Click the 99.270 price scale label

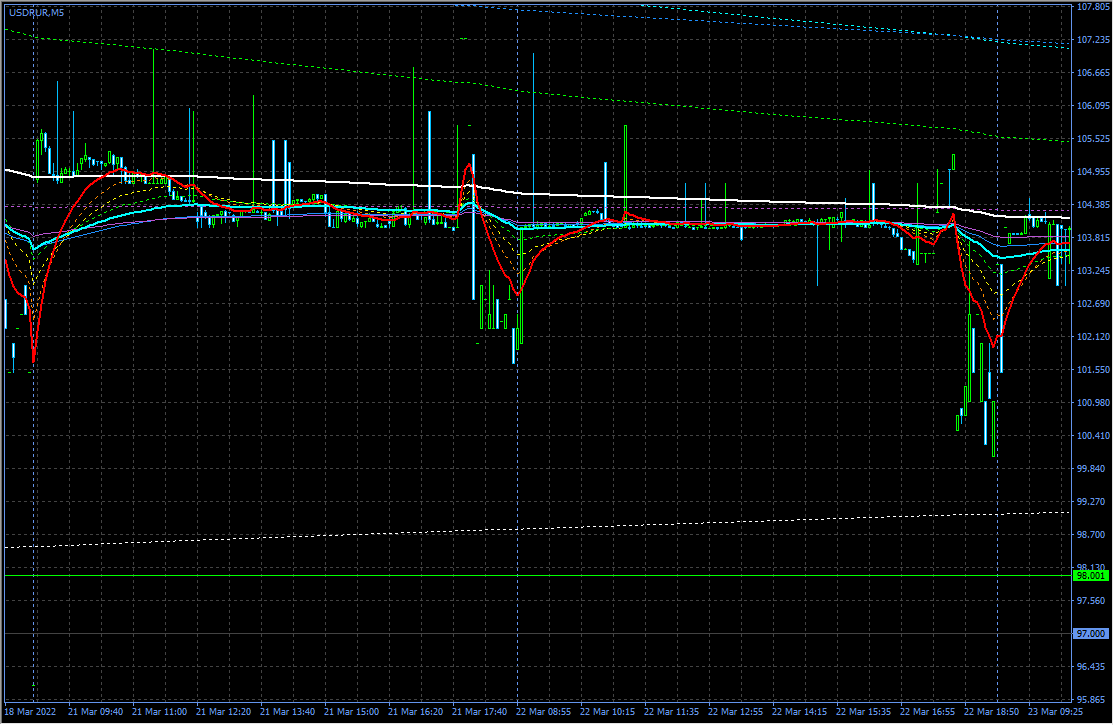pyautogui.click(x=1090, y=502)
